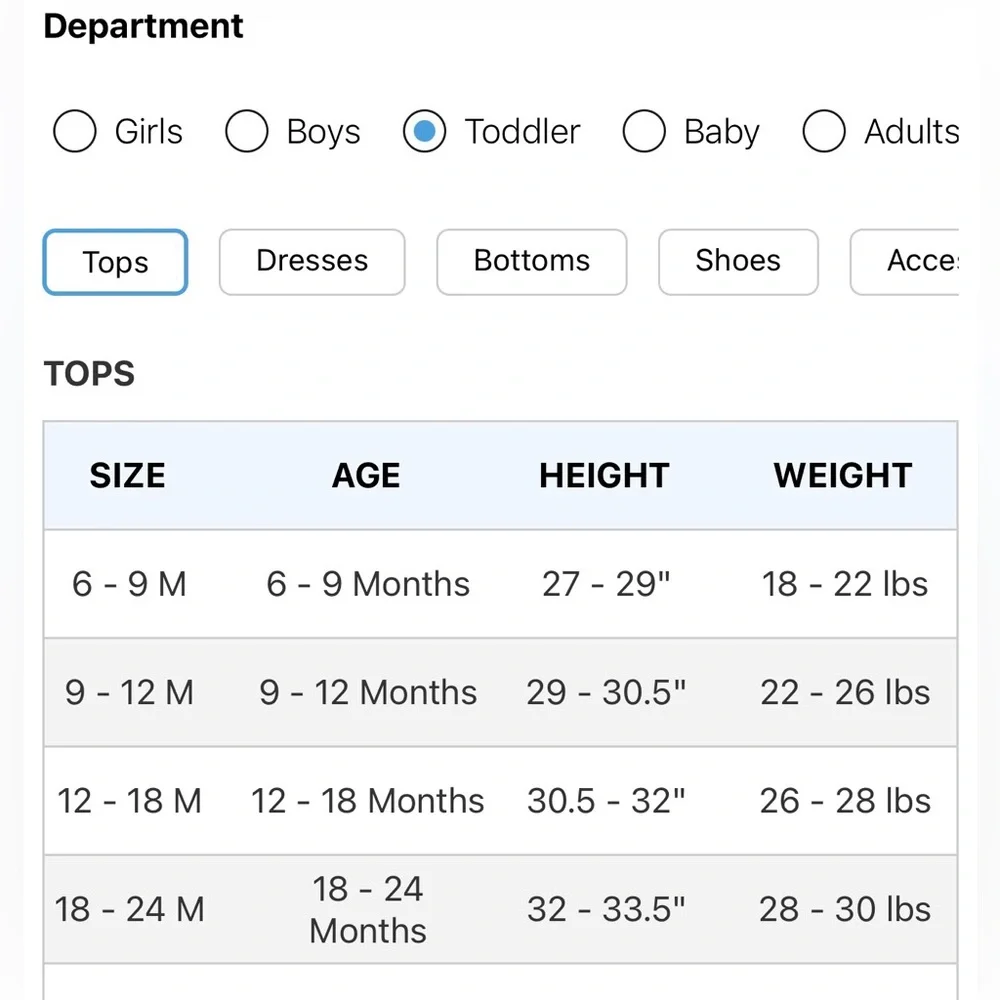The height and width of the screenshot is (1000, 1000).
Task: Click the WEIGHT column header
Action: (843, 476)
